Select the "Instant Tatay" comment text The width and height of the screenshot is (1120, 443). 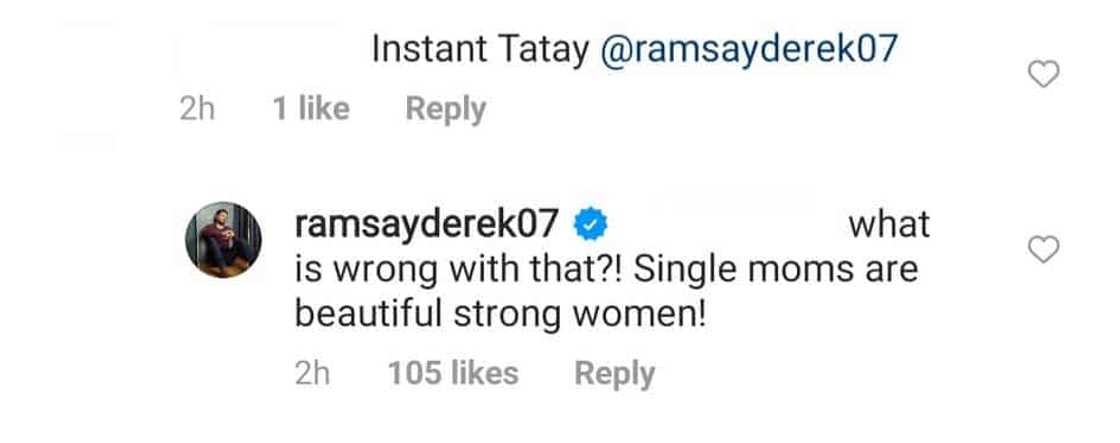coord(479,51)
